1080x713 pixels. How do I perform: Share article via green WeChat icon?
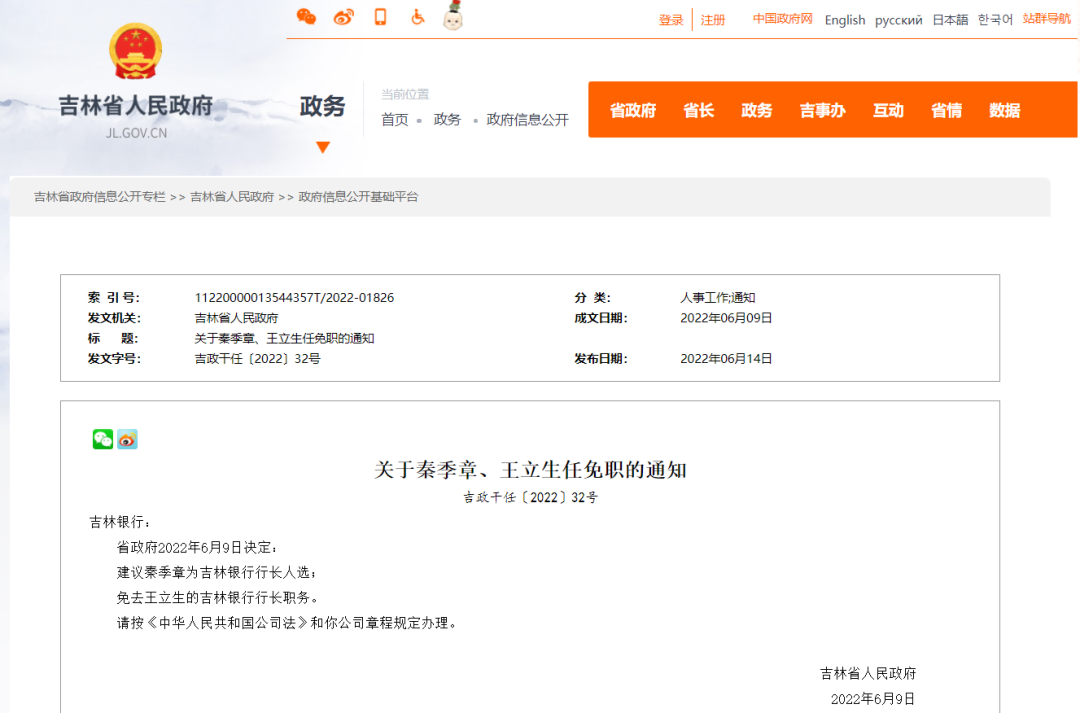pos(102,439)
